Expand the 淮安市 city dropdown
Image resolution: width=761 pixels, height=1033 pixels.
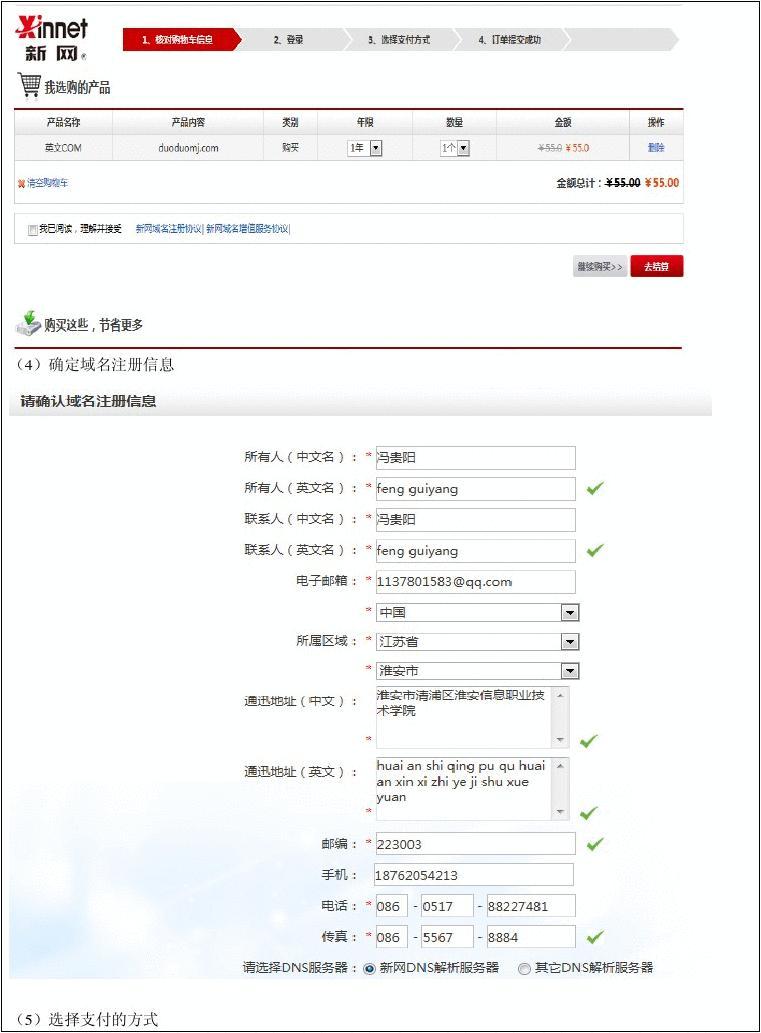569,671
